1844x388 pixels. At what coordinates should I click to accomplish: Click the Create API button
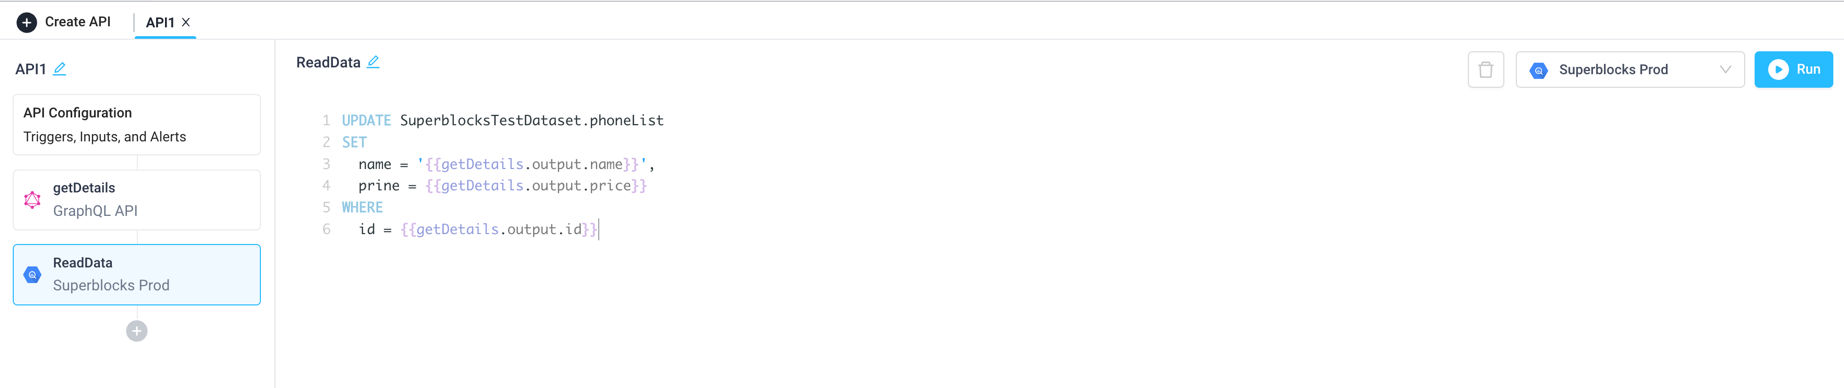point(64,22)
